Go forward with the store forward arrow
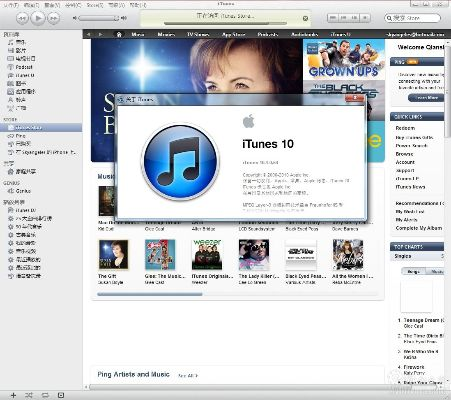 (x=100, y=34)
